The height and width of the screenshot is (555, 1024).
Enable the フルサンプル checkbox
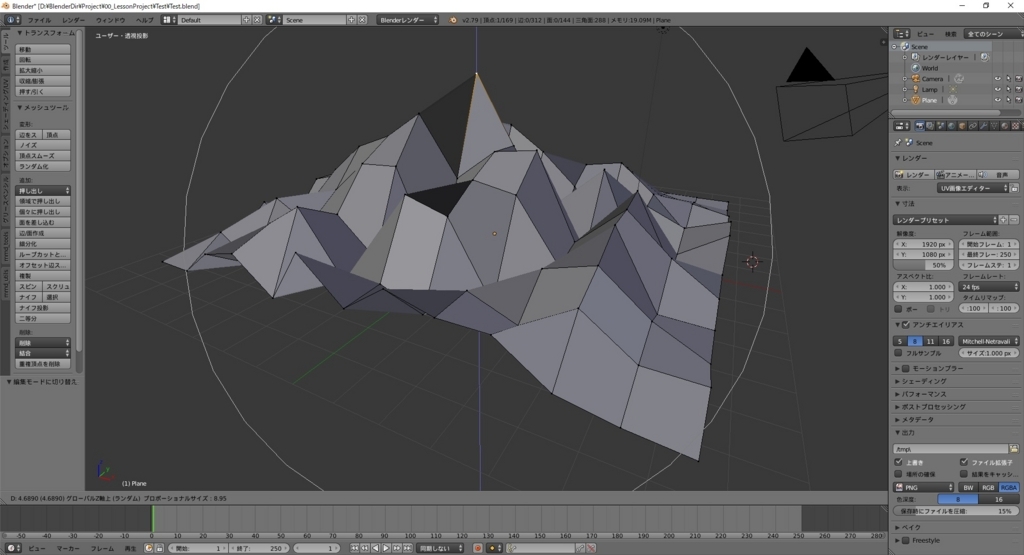(898, 353)
